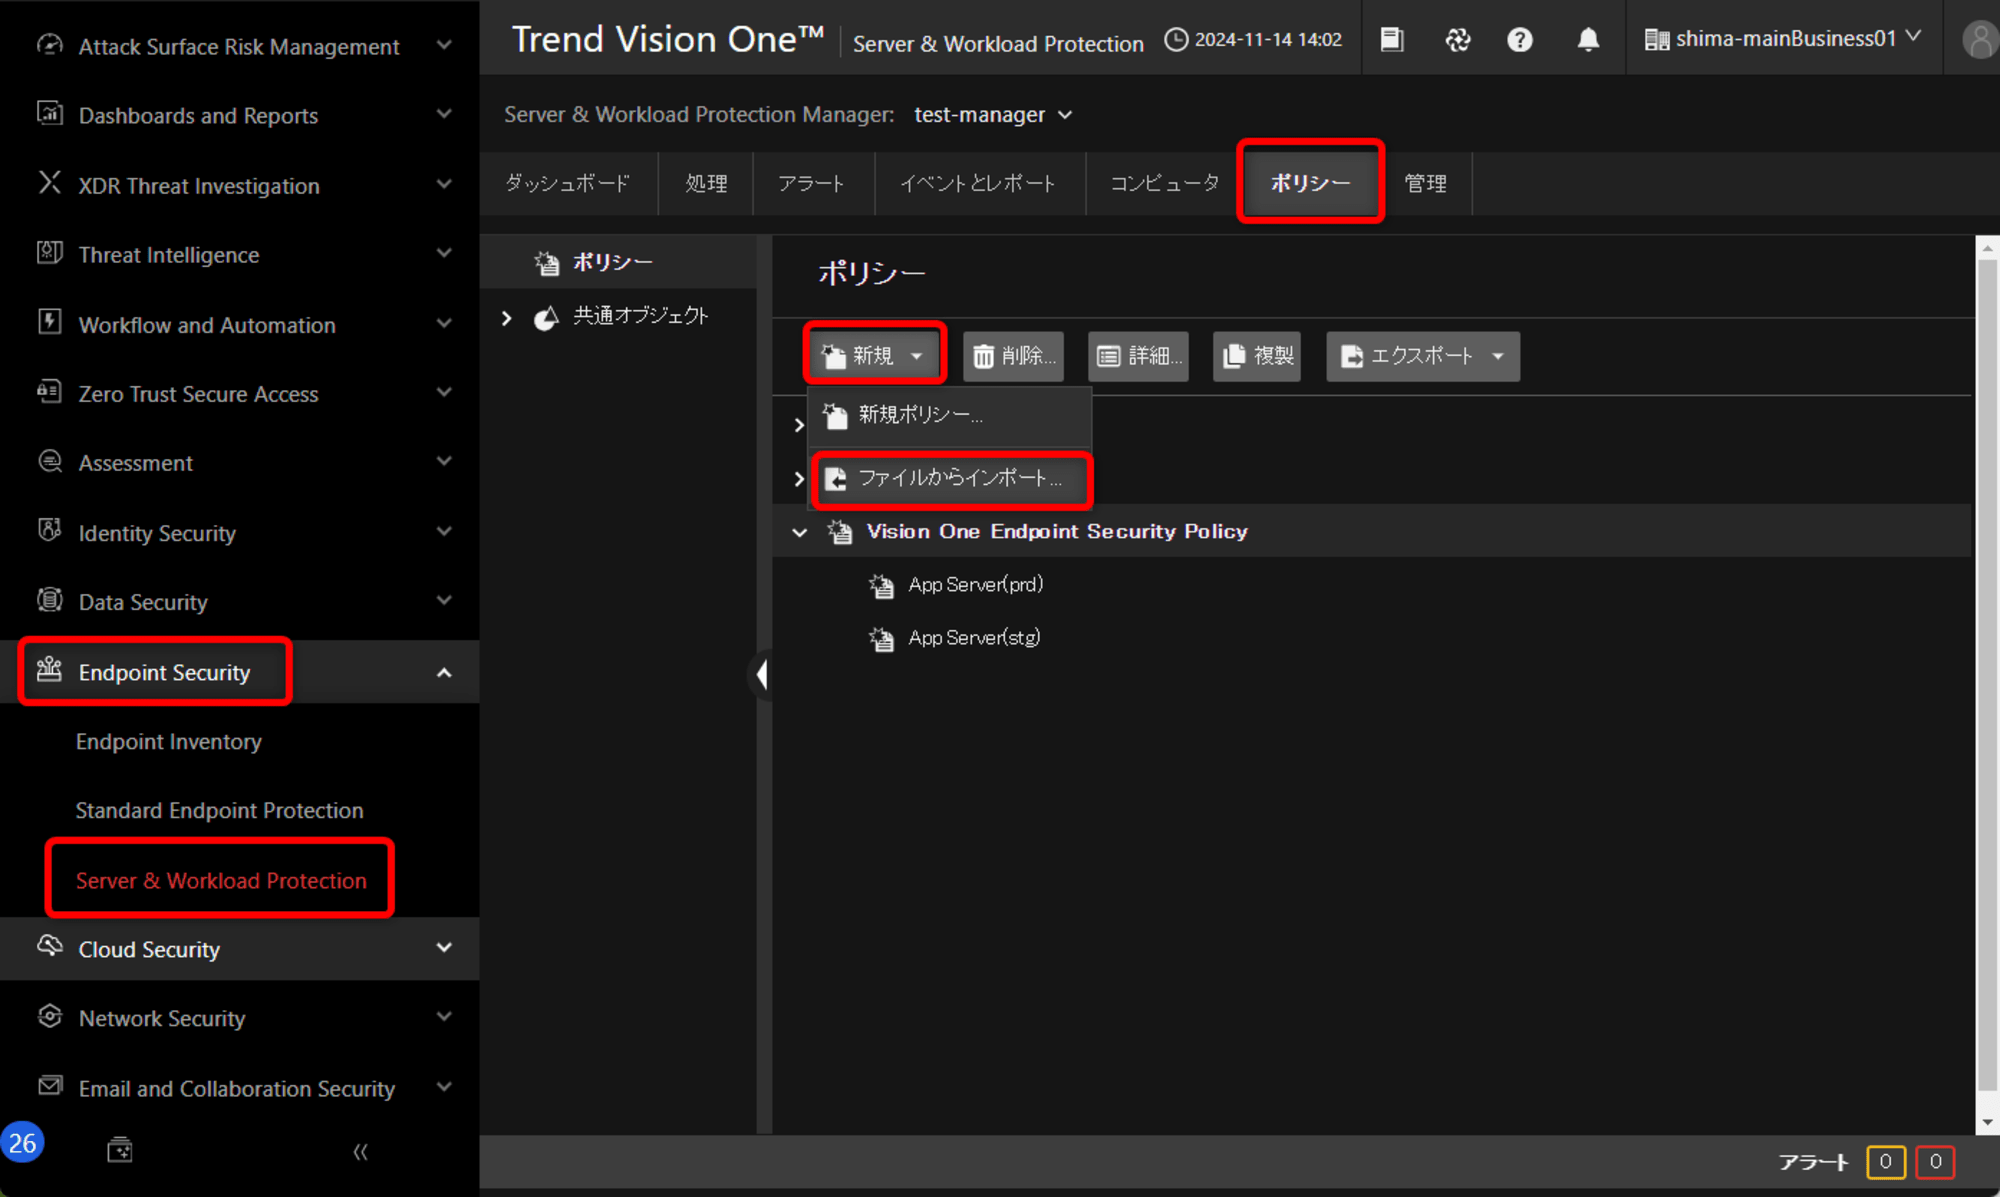
Task: Click the Identity Security icon
Action: pyautogui.click(x=49, y=530)
